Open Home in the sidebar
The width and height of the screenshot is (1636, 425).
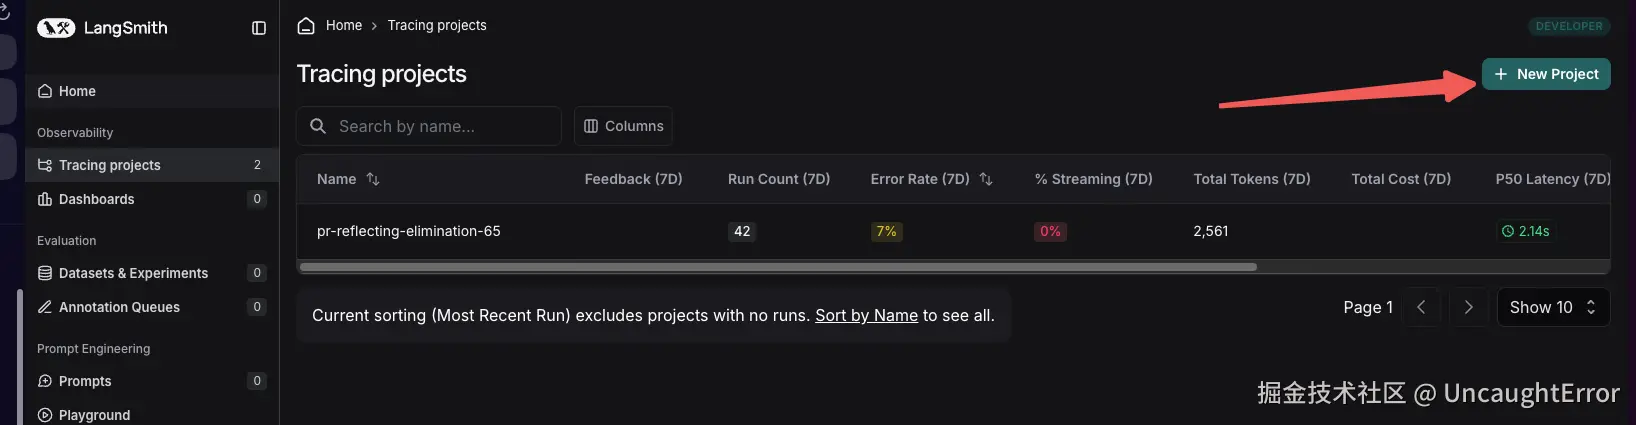77,91
